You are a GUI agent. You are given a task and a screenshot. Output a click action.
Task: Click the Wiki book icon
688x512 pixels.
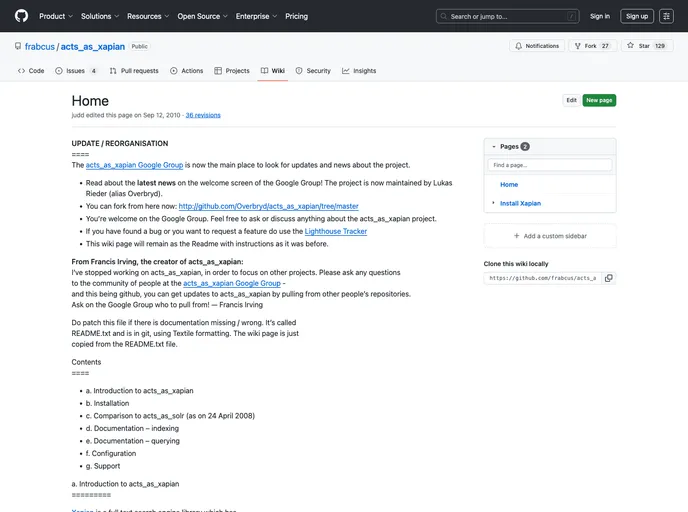pyautogui.click(x=264, y=71)
